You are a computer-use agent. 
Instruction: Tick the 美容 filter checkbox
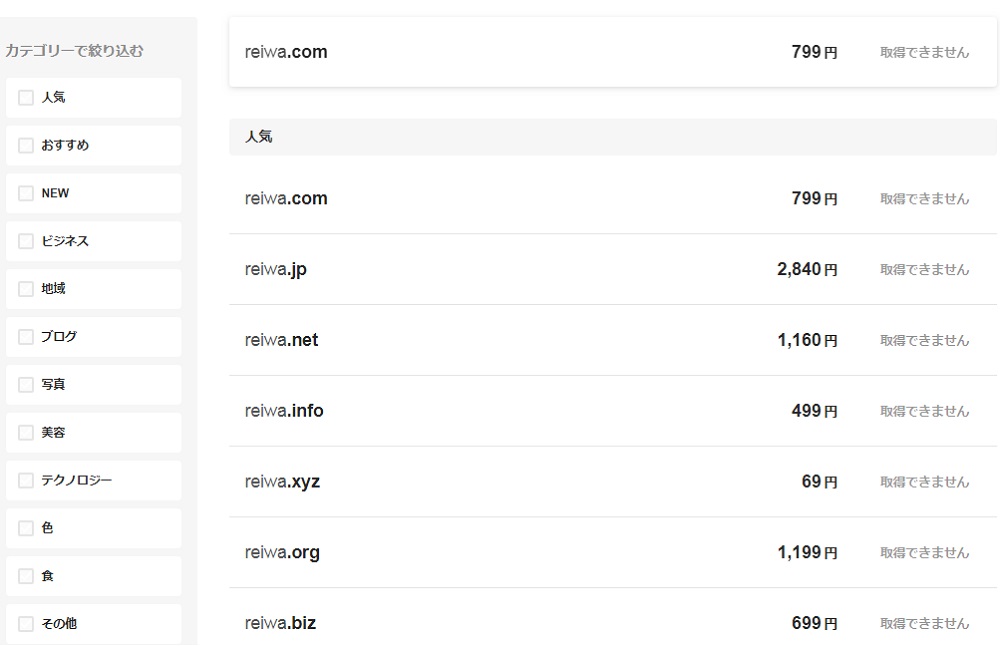[26, 433]
